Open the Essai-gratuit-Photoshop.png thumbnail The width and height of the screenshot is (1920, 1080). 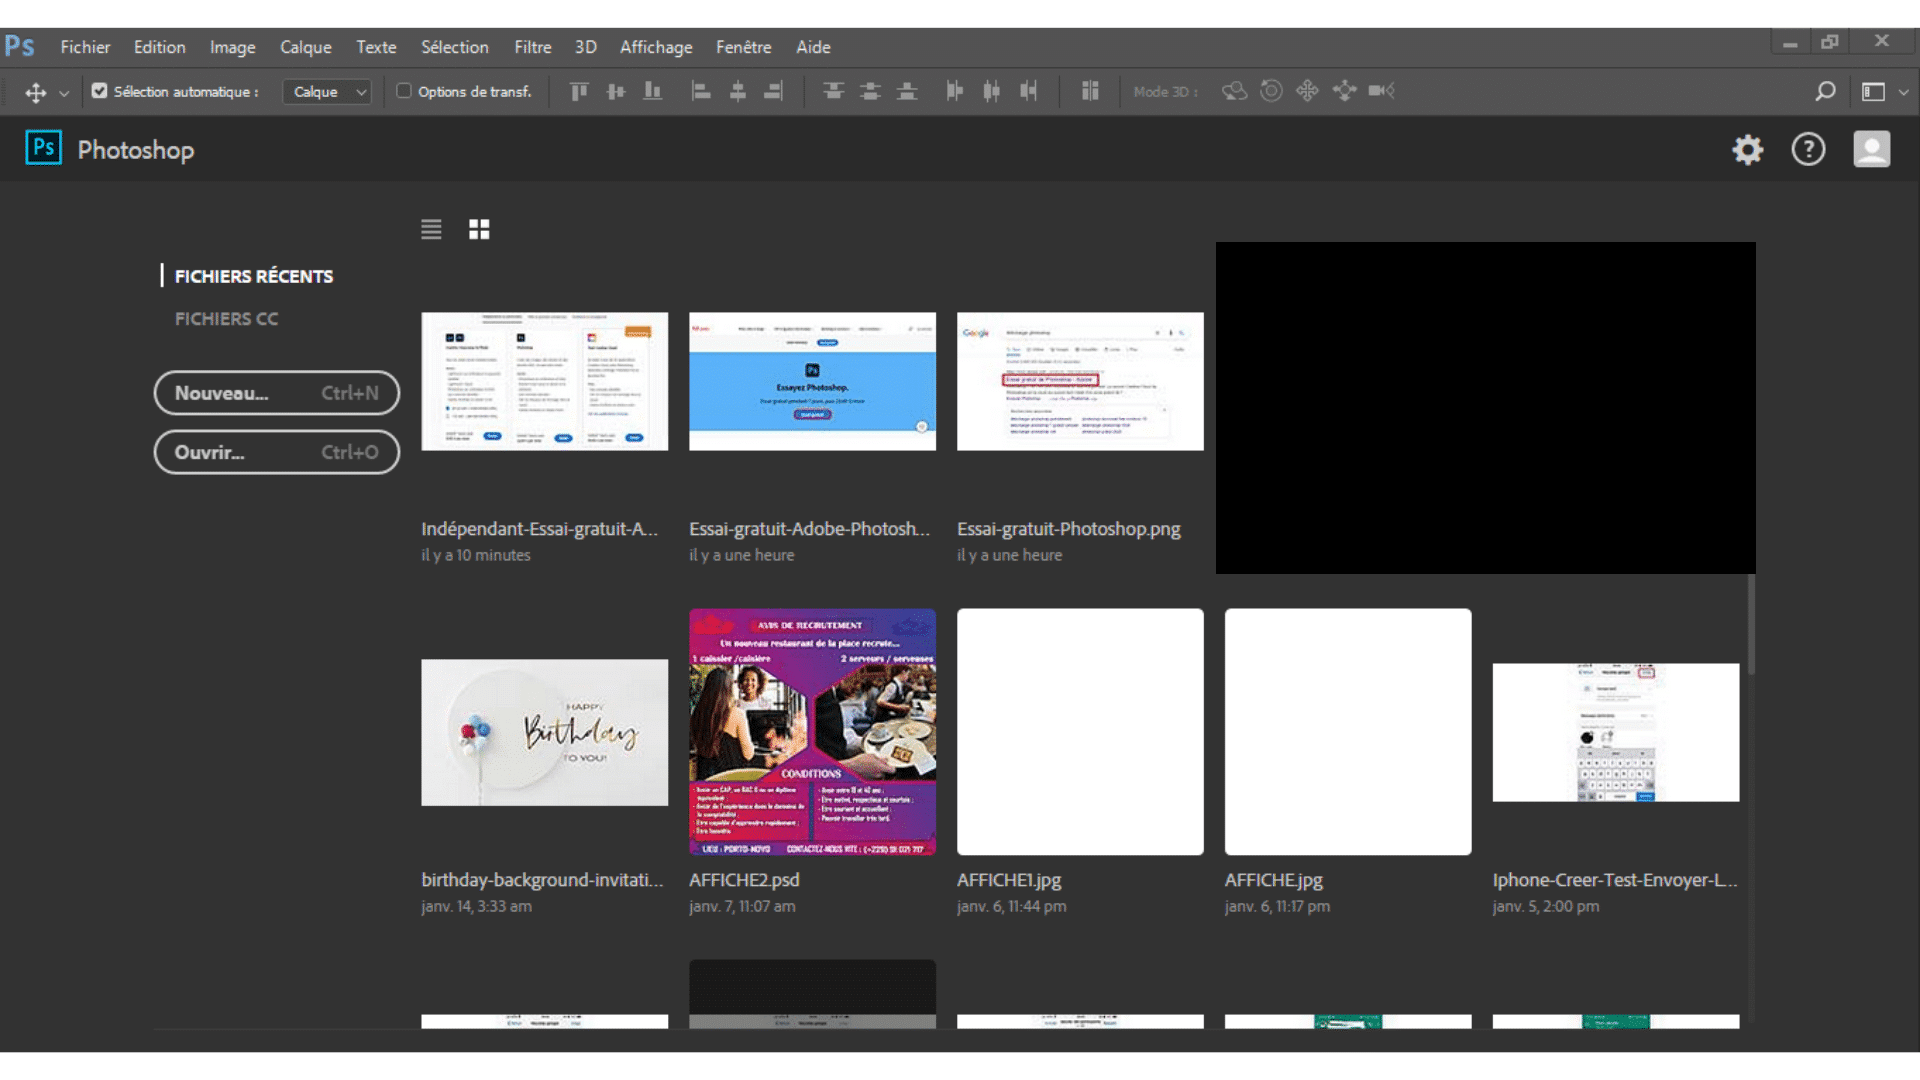(1080, 381)
